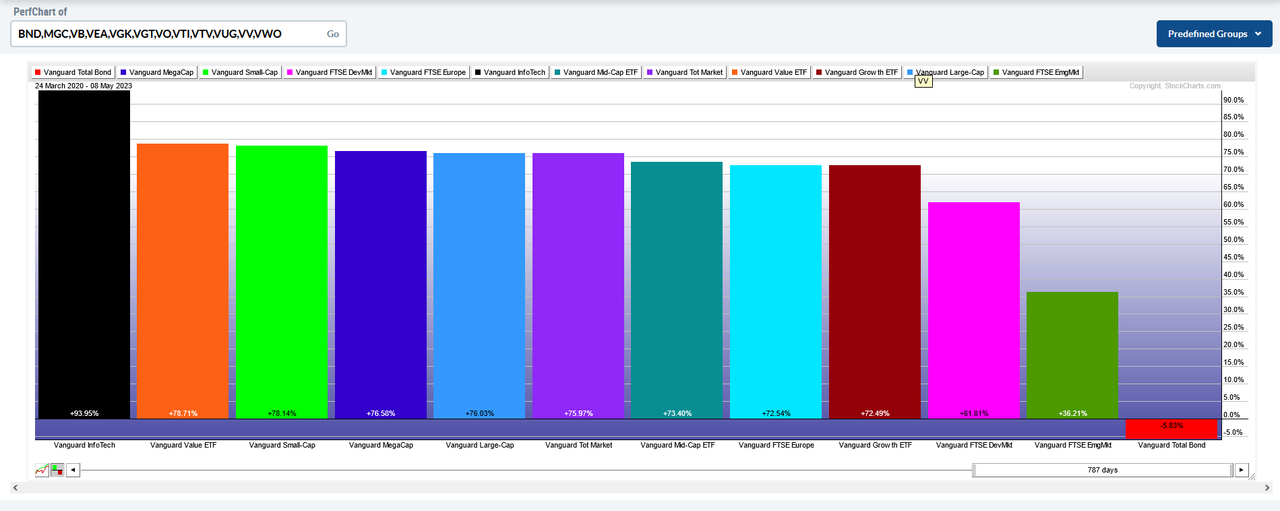
Task: Toggle Vanguard Large-Cap legend item
Action: (945, 72)
